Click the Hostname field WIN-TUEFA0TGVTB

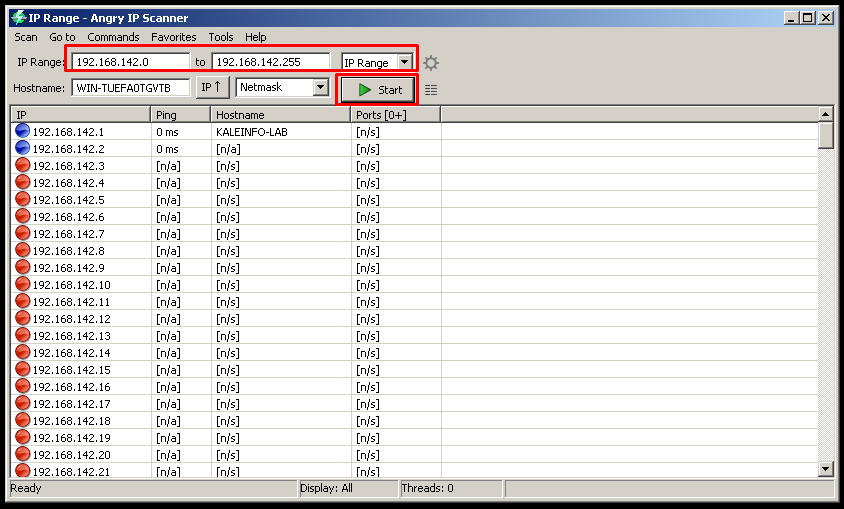pyautogui.click(x=131, y=88)
